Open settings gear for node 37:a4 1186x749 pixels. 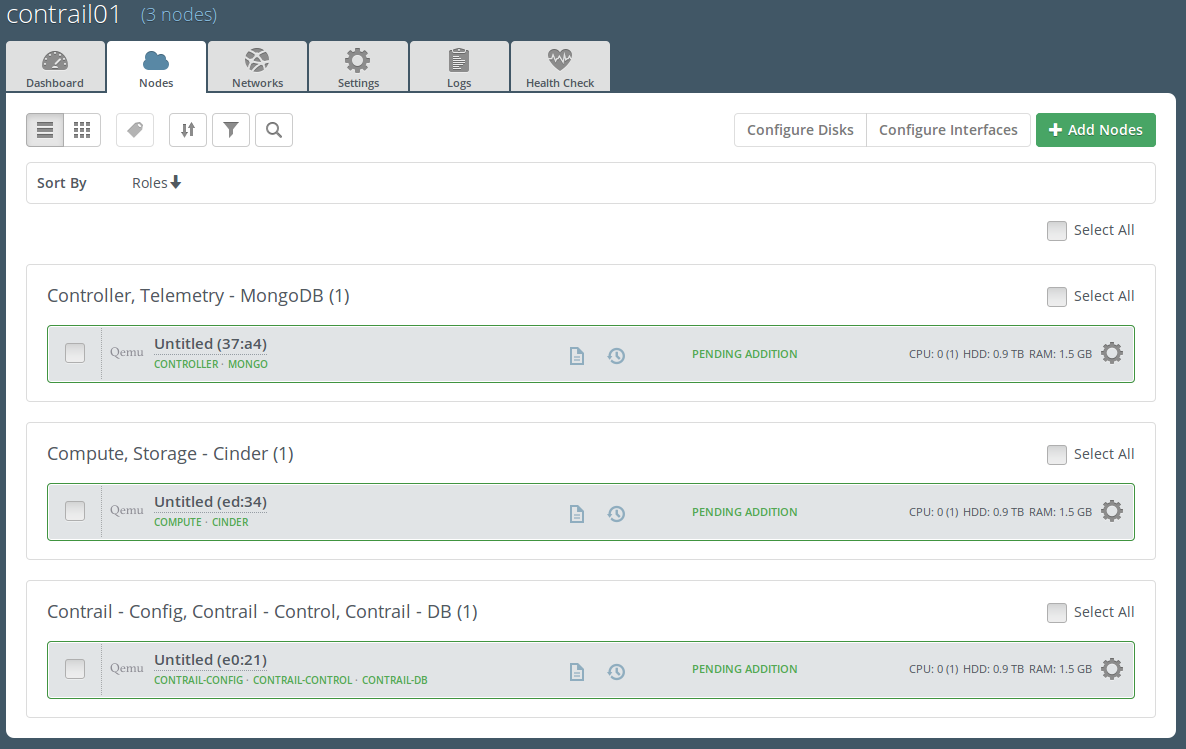click(1112, 353)
